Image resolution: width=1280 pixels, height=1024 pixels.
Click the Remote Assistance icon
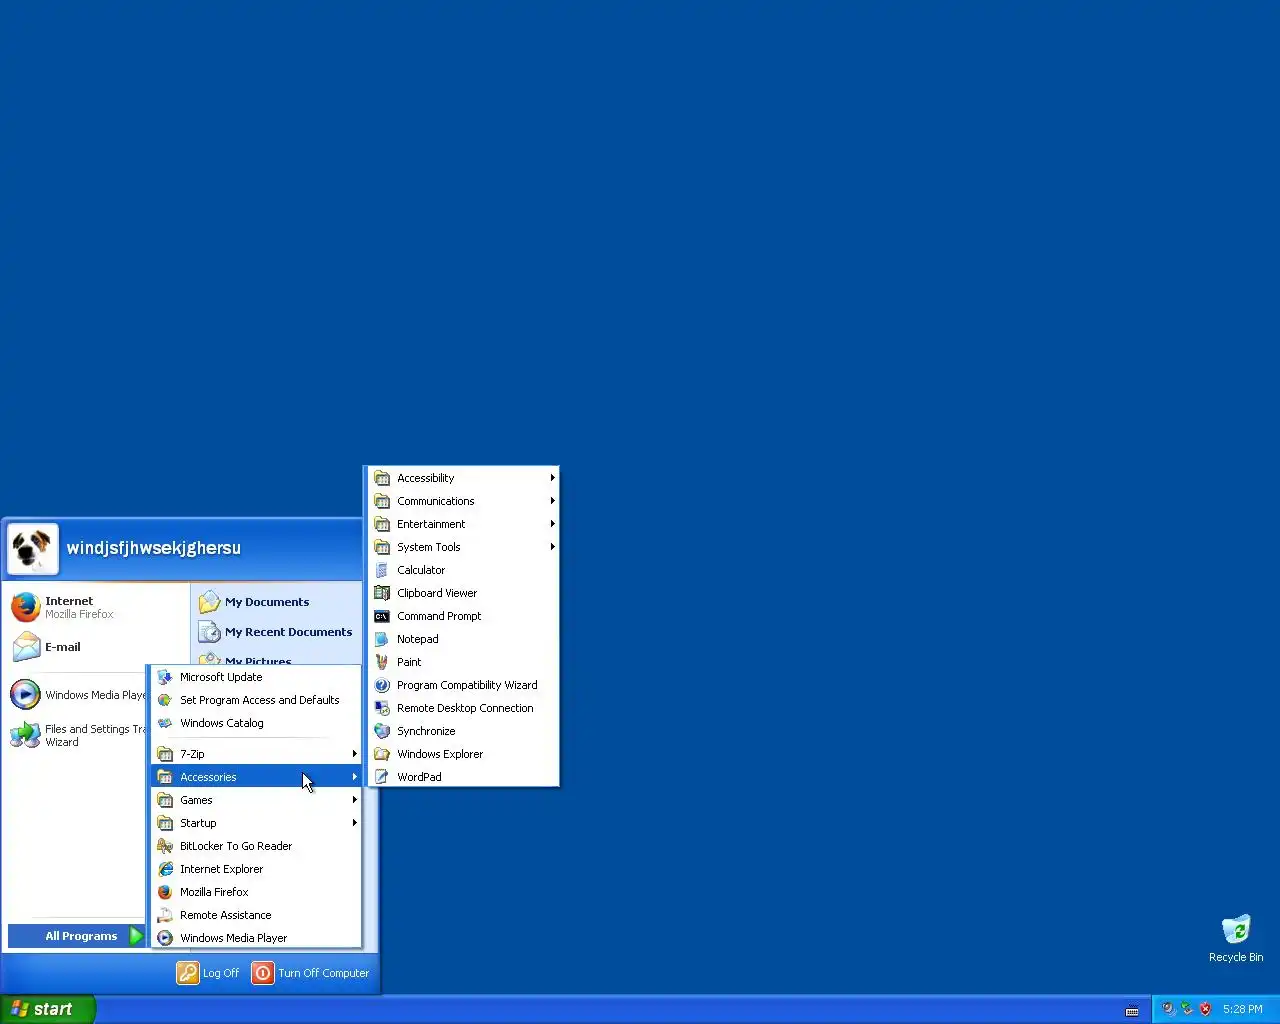165,915
